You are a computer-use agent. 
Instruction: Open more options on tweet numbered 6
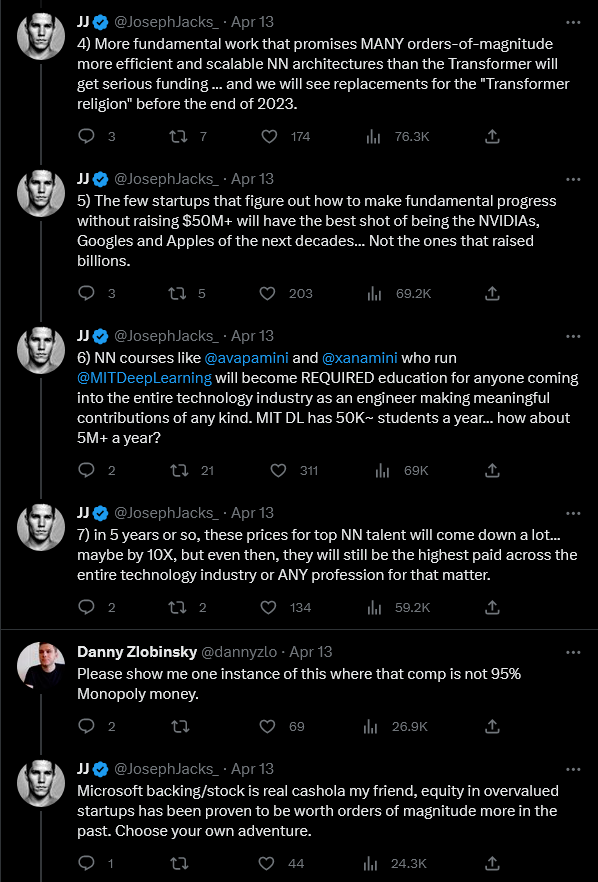(x=573, y=336)
